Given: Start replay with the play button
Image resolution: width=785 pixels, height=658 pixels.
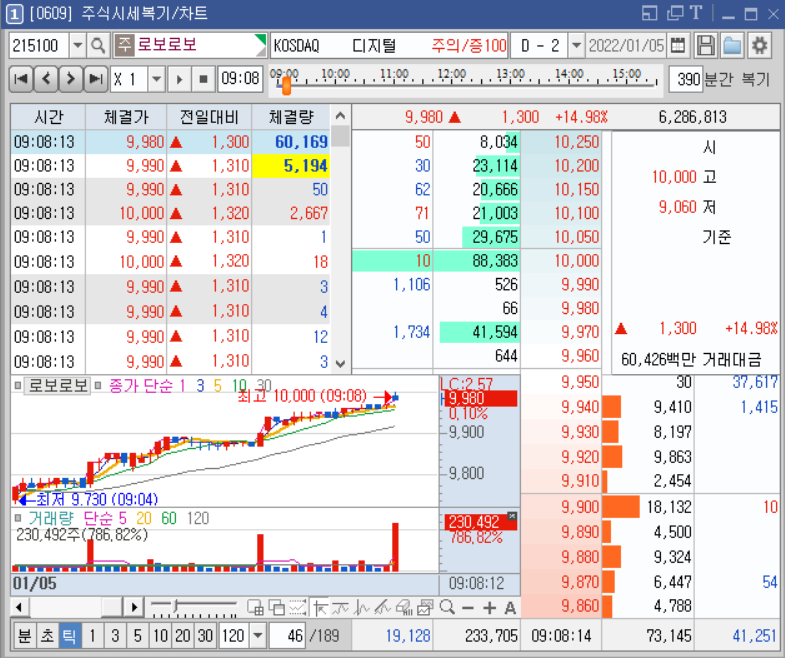Looking at the screenshot, I should coord(179,79).
